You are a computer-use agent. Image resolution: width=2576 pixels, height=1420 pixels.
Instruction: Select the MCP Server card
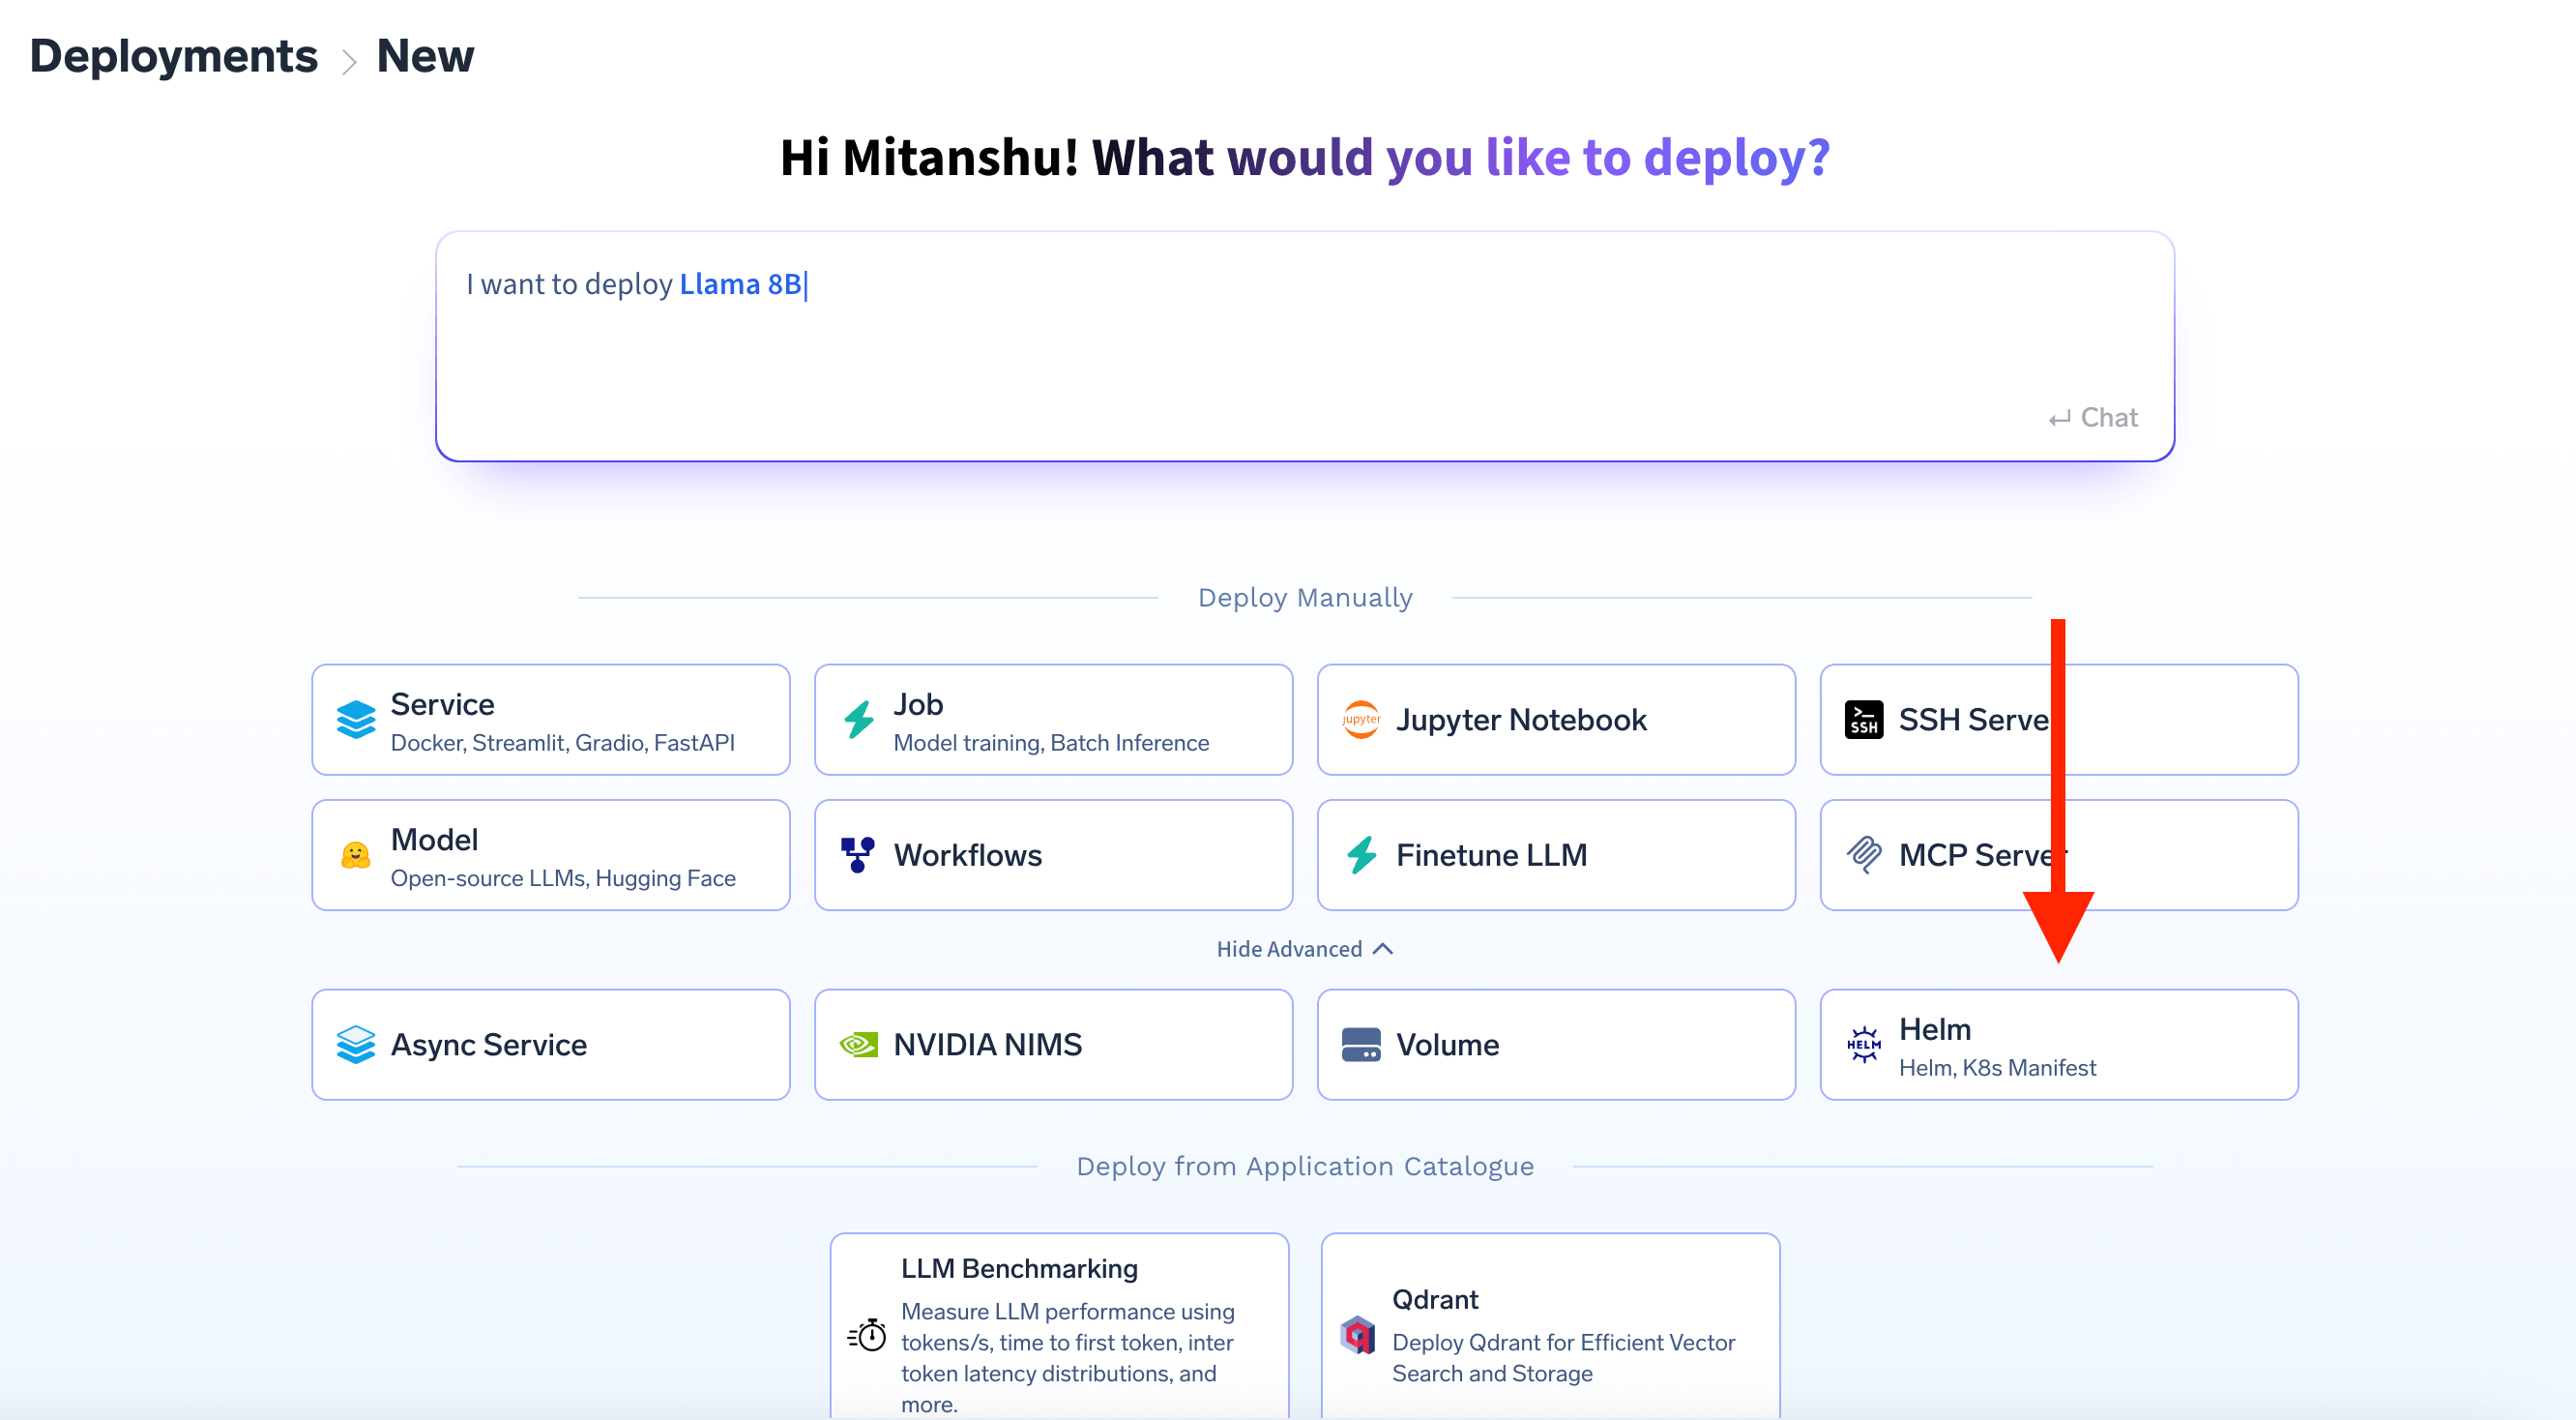2060,855
